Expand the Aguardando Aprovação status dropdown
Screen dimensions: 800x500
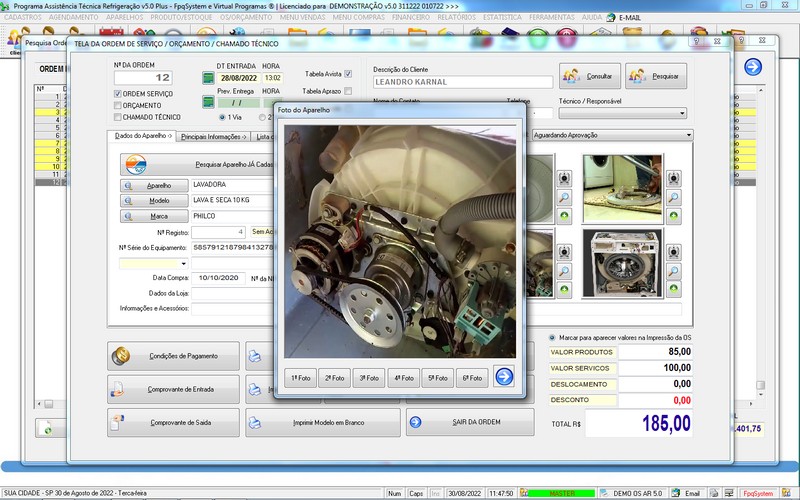click(x=689, y=135)
